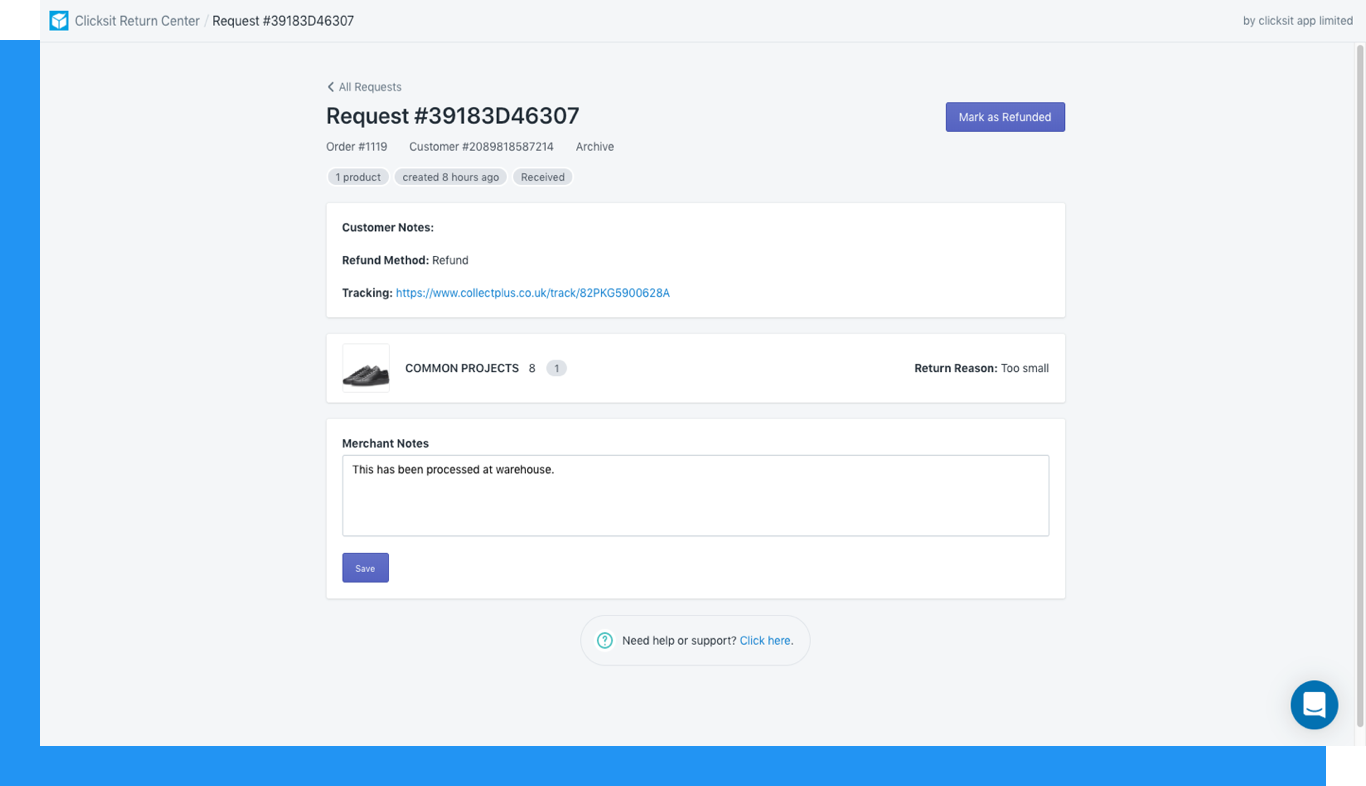Click the back chevron beside All Requests

point(330,87)
